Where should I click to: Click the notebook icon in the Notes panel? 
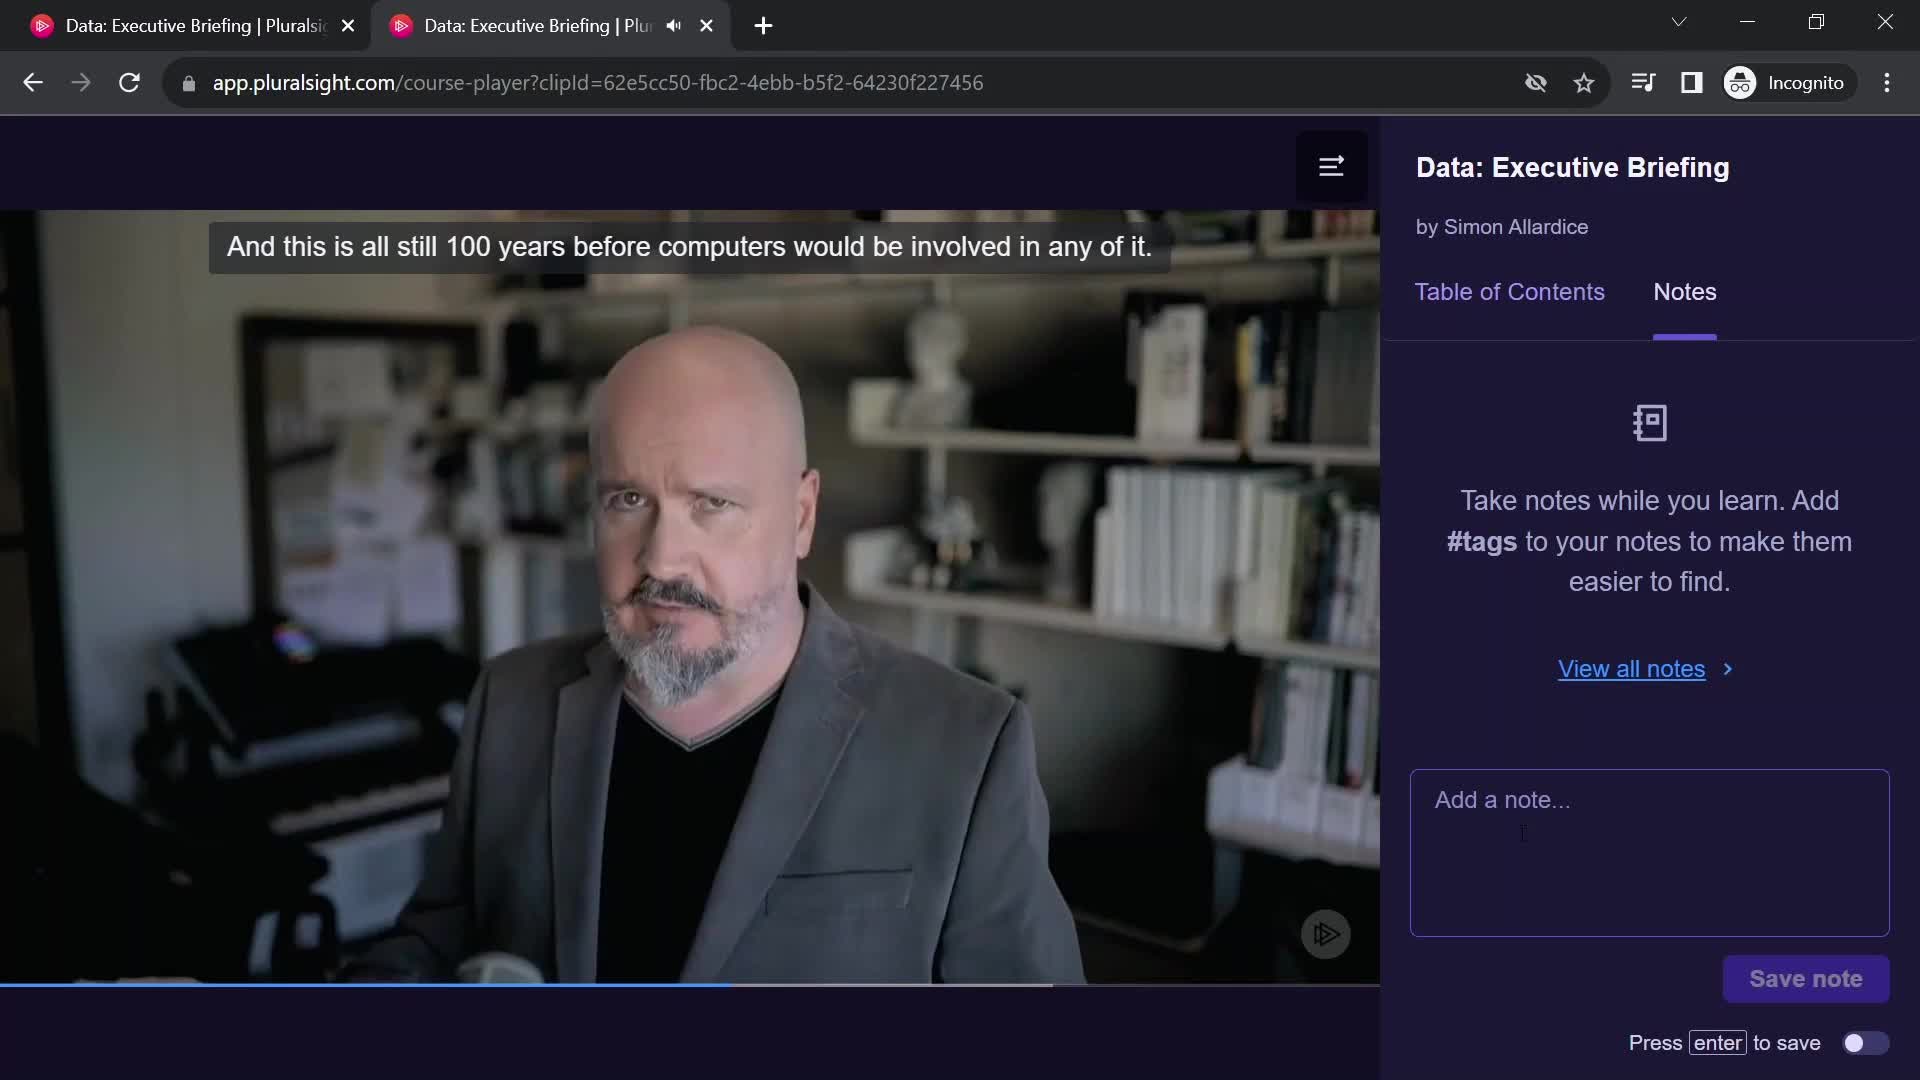[1649, 423]
